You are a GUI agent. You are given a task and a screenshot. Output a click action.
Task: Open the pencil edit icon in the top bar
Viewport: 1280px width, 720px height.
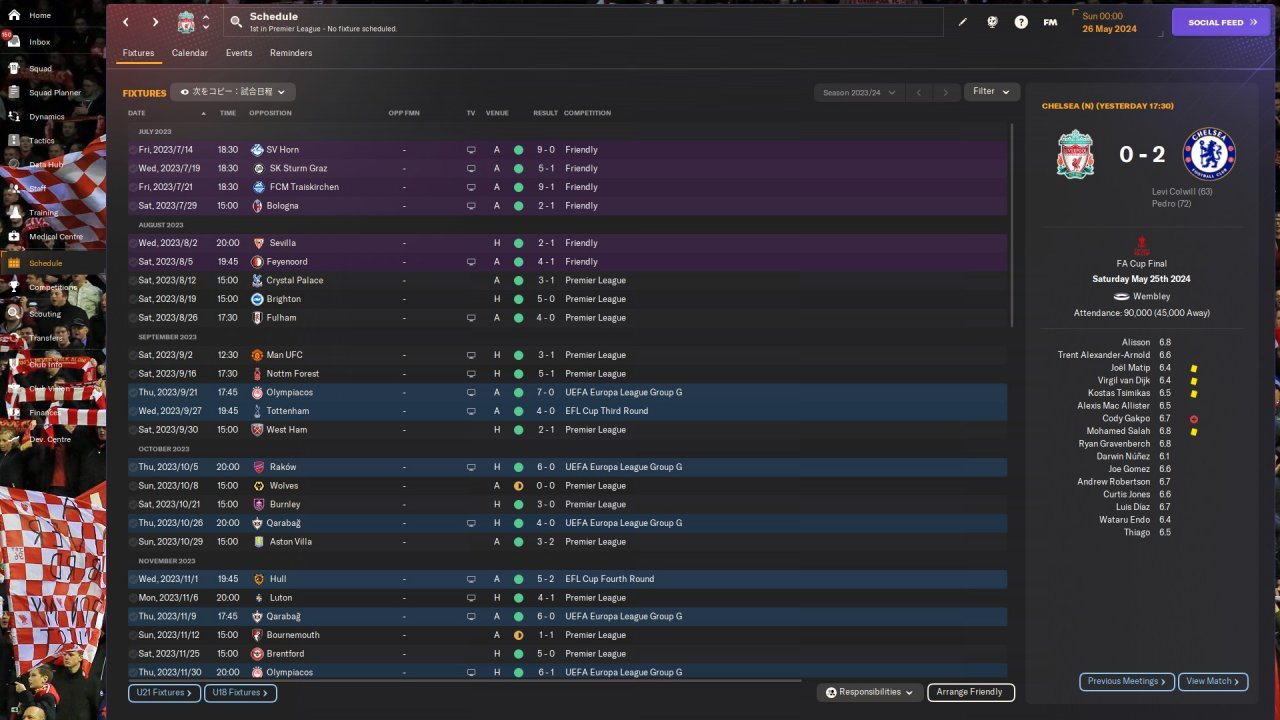click(x=963, y=22)
